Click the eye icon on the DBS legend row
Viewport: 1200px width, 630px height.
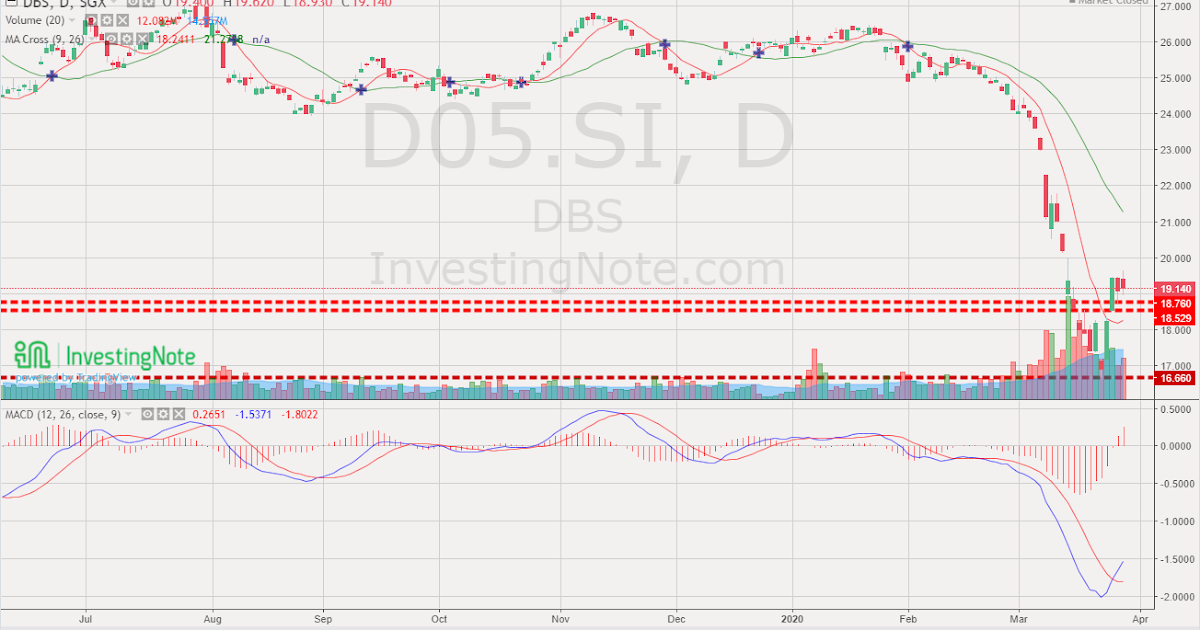[133, 4]
